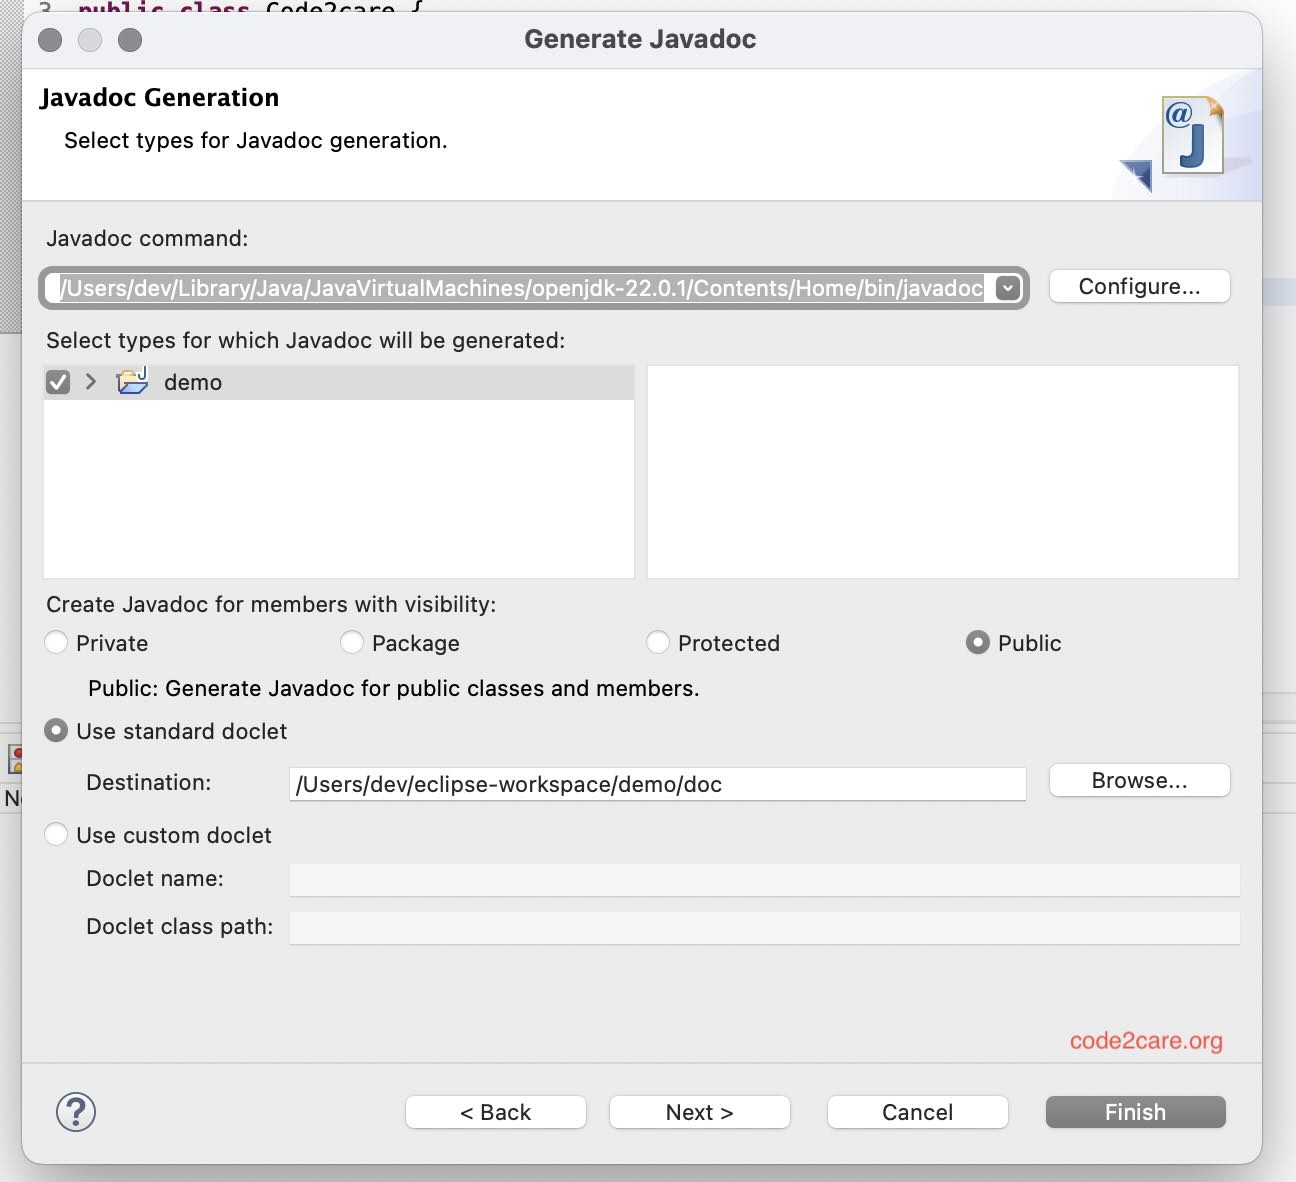This screenshot has width=1296, height=1182.
Task: Select the Protected visibility radio button
Action: click(x=658, y=643)
